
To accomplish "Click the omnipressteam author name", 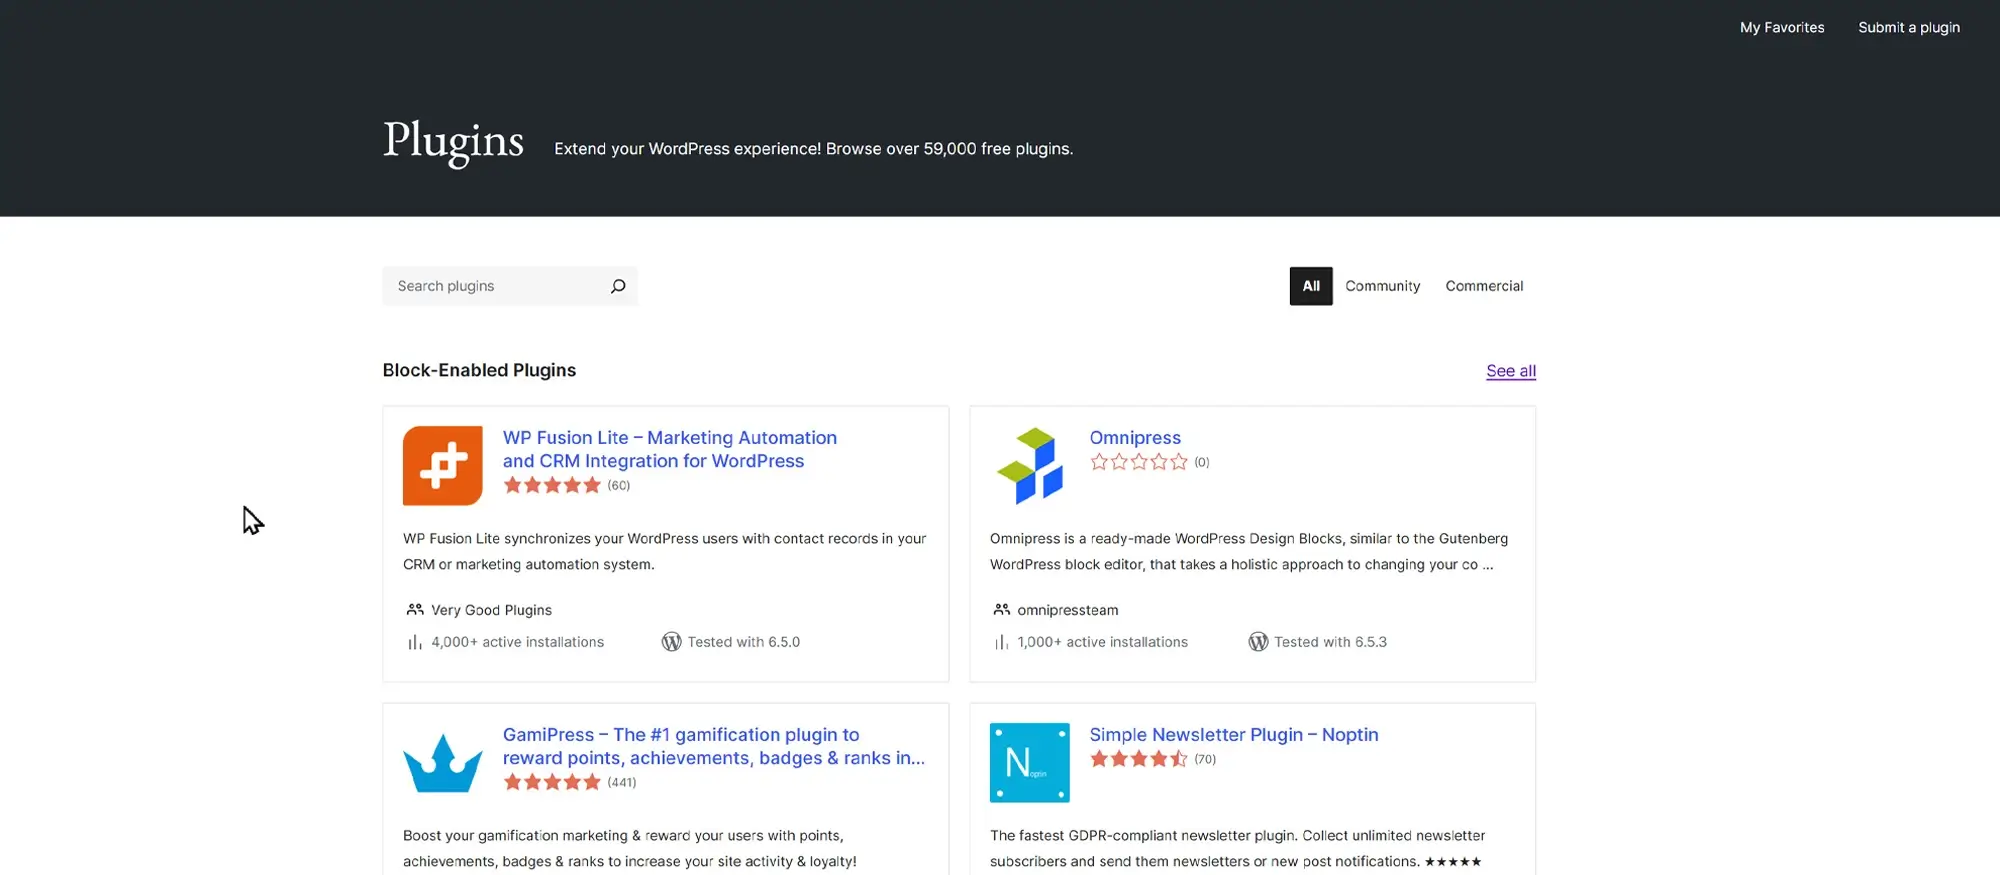I will 1068,610.
